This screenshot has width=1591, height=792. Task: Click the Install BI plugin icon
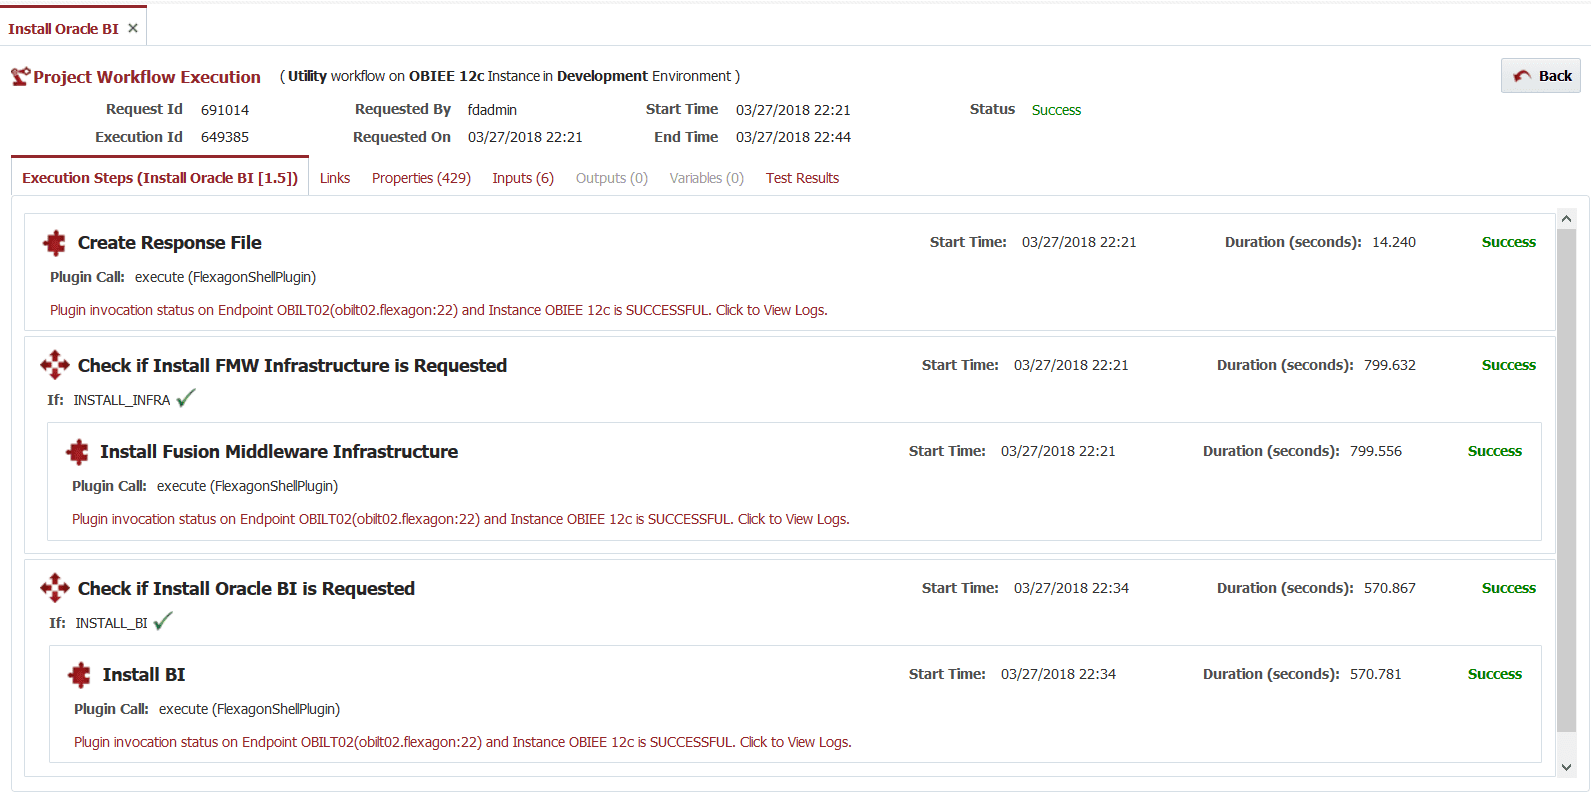point(79,675)
